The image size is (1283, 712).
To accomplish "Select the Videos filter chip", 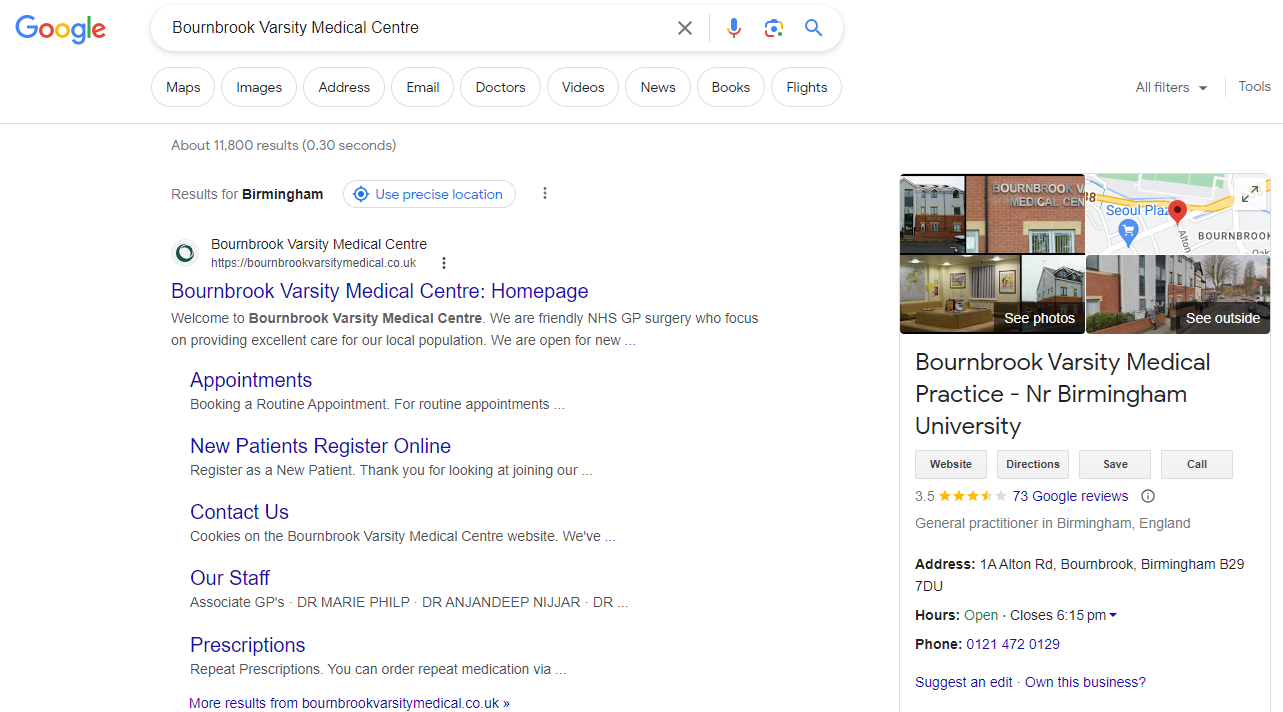I will (x=583, y=87).
